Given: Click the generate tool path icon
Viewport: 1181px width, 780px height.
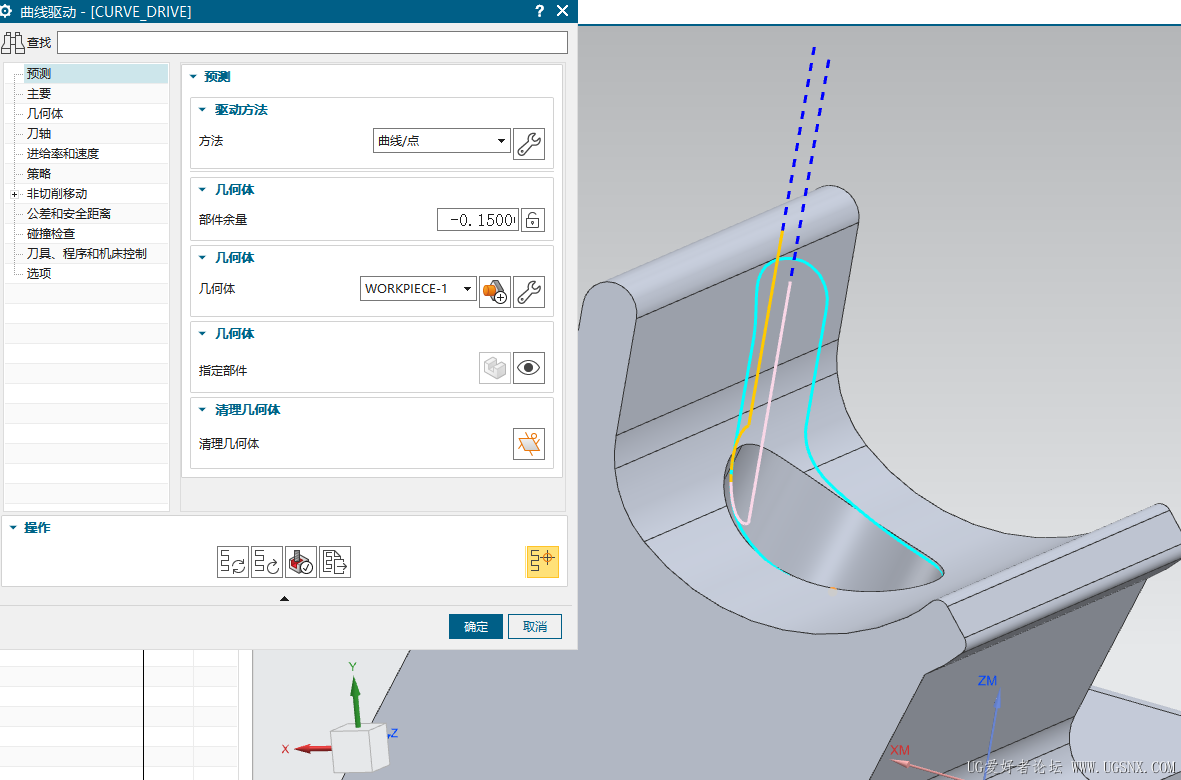Looking at the screenshot, I should point(232,562).
